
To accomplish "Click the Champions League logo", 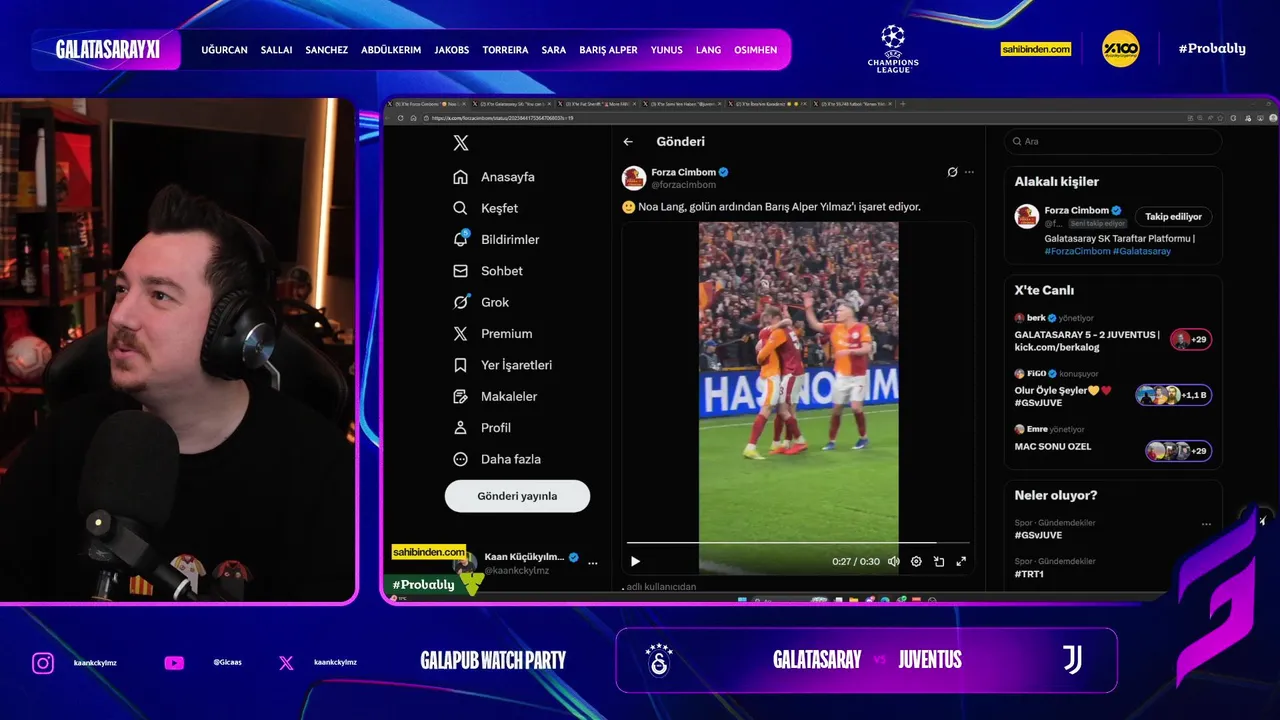I will coord(893,49).
